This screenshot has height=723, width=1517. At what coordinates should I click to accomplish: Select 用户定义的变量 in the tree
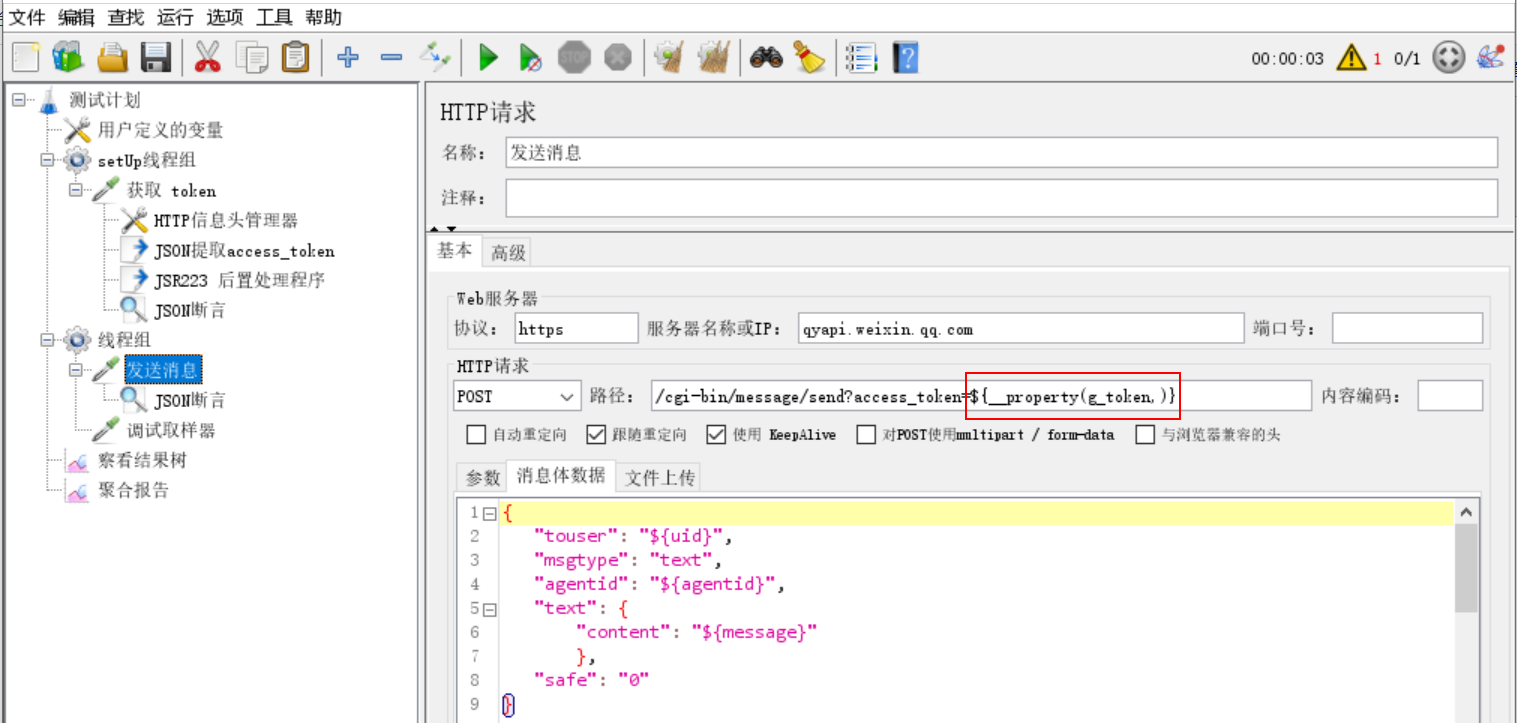pos(160,130)
